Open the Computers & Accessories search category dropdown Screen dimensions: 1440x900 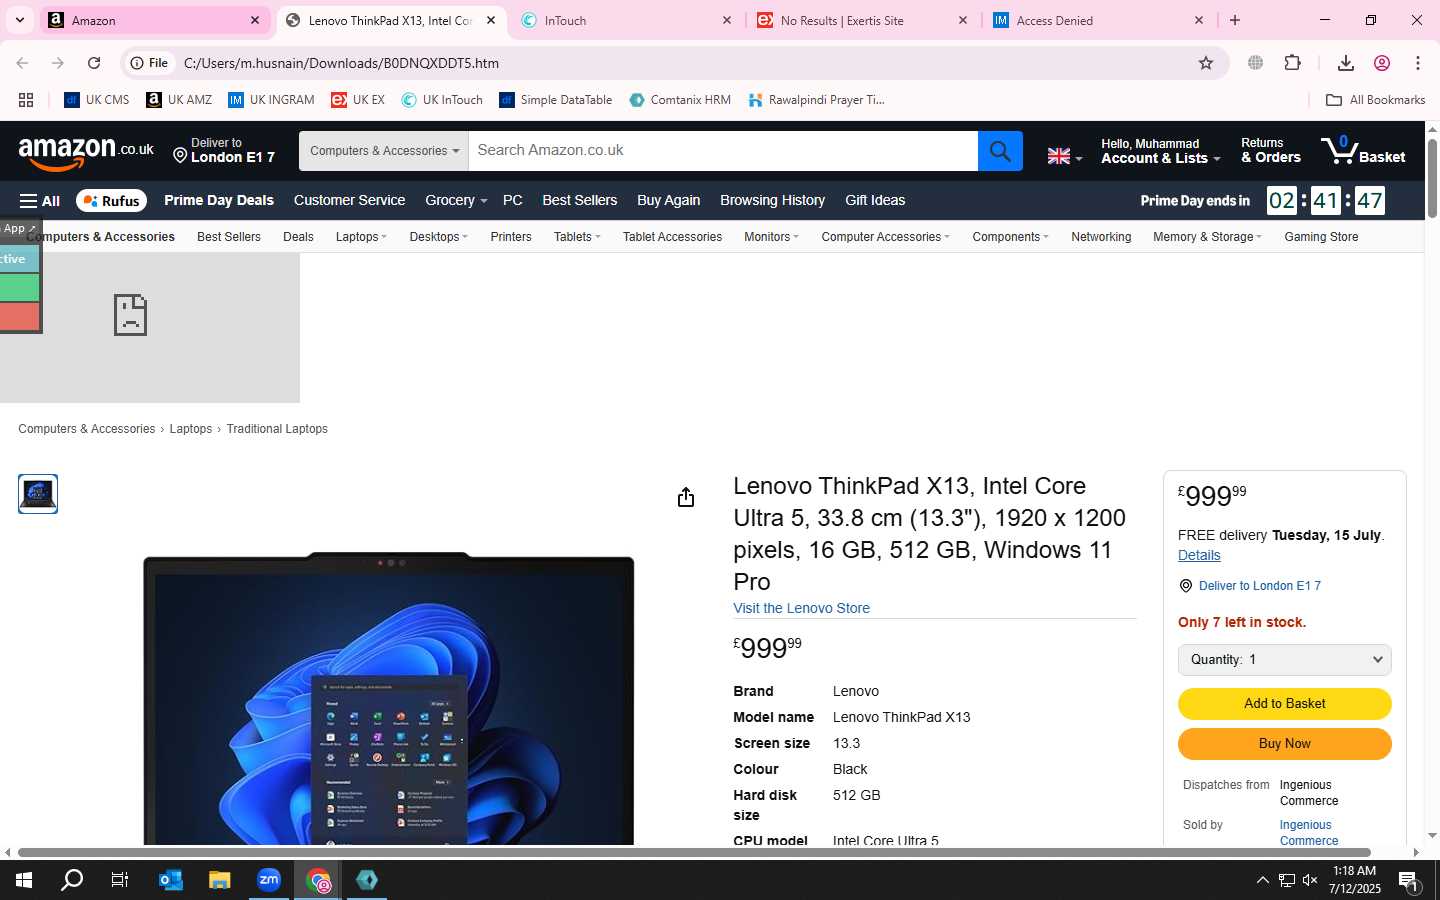(384, 151)
